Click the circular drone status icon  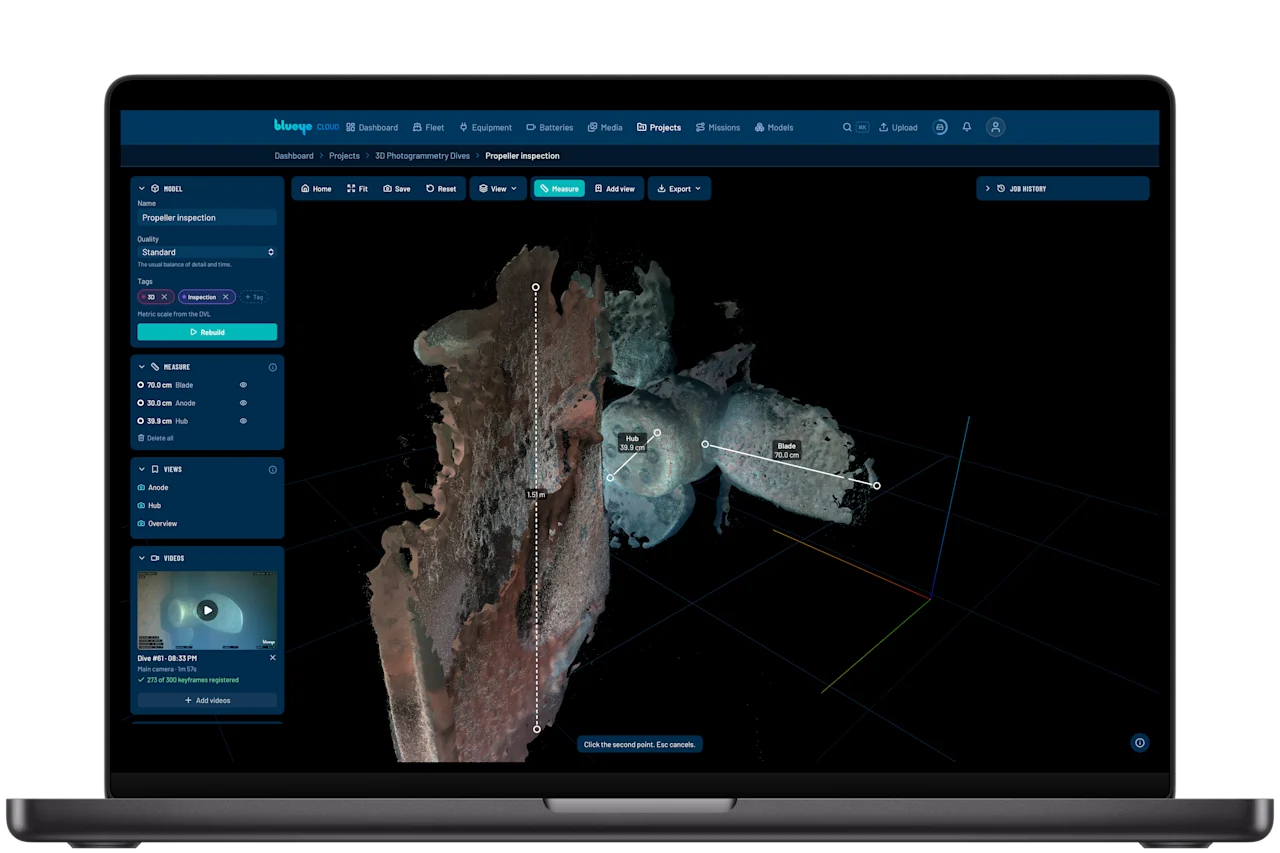pos(940,127)
